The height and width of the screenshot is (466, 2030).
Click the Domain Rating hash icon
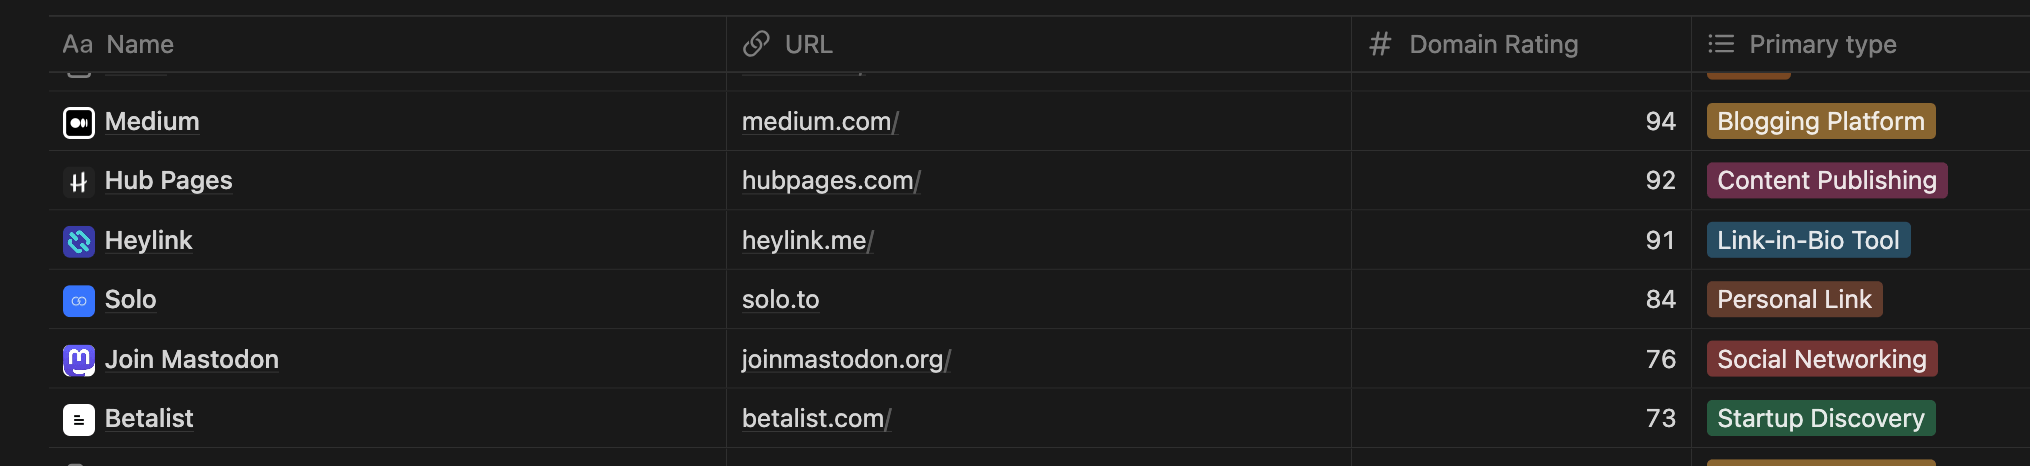[x=1380, y=44]
